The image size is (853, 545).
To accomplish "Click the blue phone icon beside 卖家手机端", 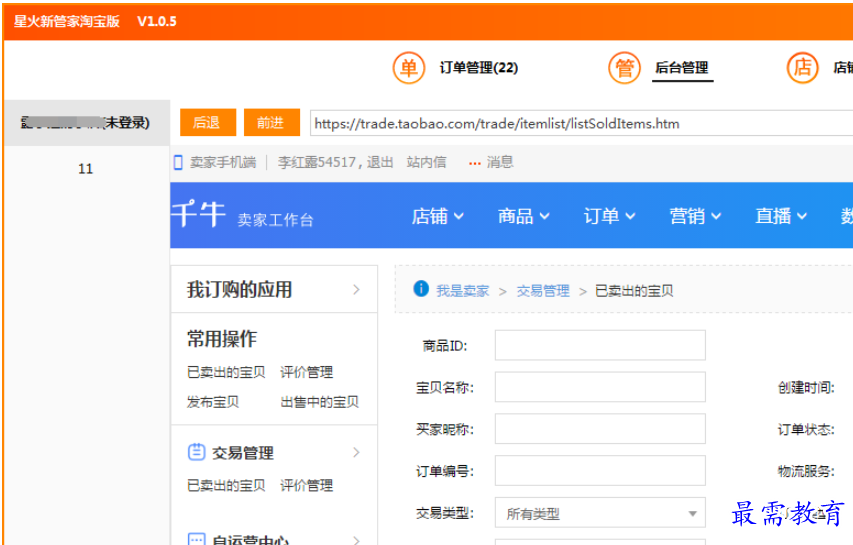I will pyautogui.click(x=178, y=162).
